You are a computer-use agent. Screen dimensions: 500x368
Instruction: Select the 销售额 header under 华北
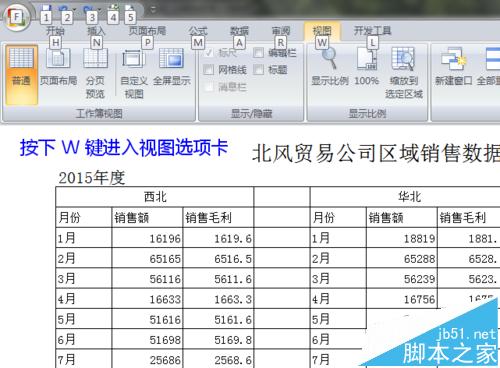click(402, 217)
